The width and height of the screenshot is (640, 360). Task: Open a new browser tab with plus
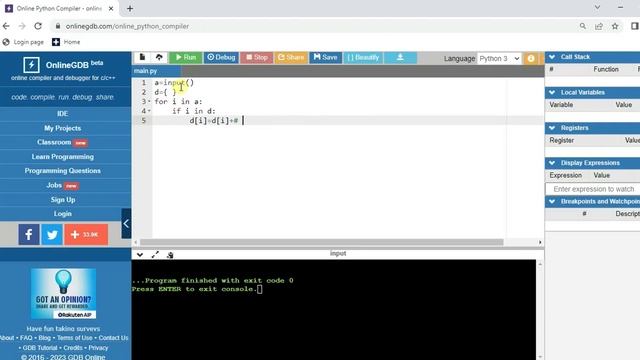click(x=130, y=8)
